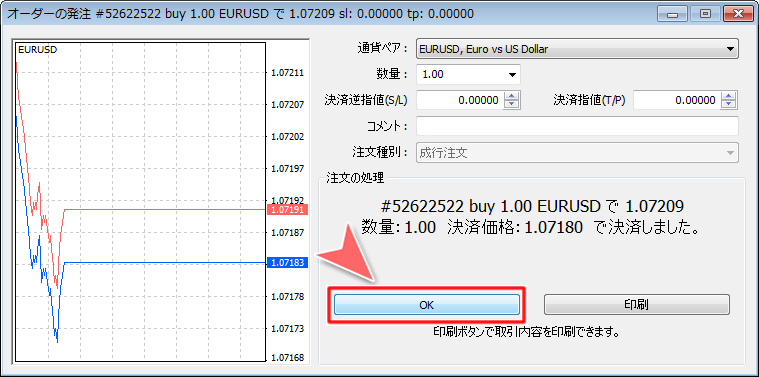The image size is (759, 377).
Task: Click the EURUSD chart title label
Action: pyautogui.click(x=37, y=49)
